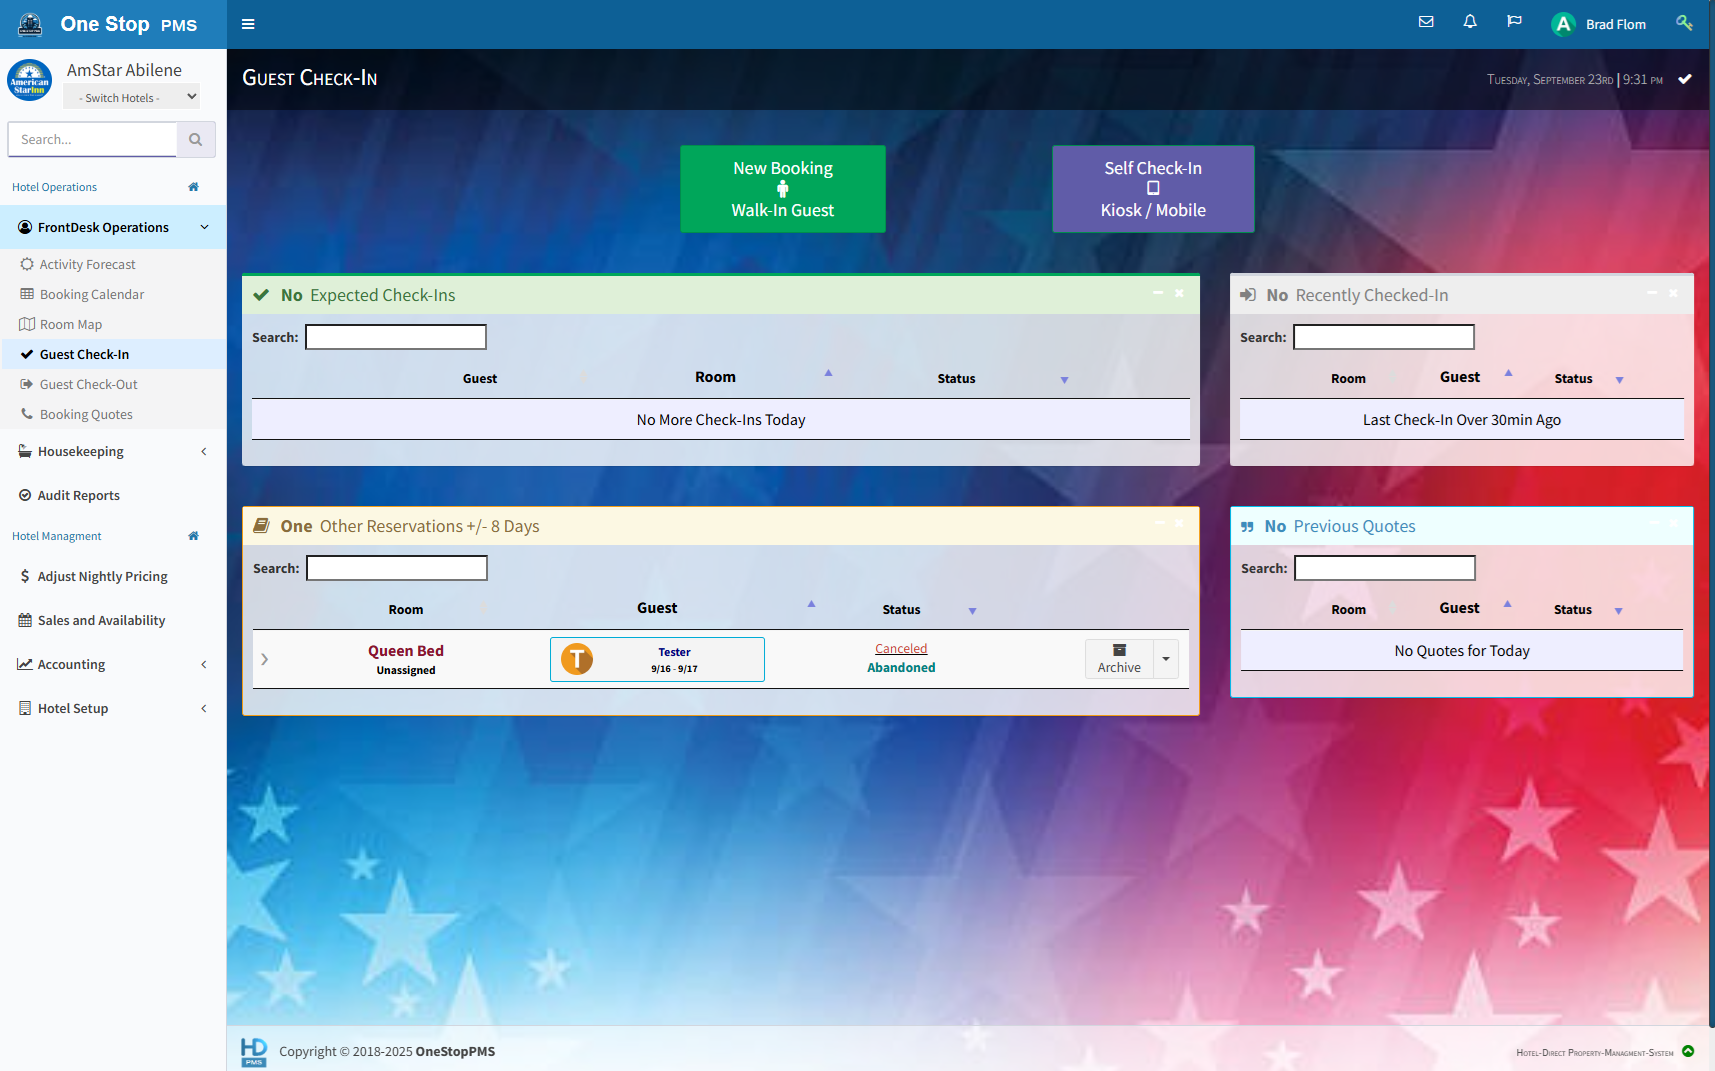Open the mail envelope icon
The width and height of the screenshot is (1715, 1071).
[x=1426, y=22]
